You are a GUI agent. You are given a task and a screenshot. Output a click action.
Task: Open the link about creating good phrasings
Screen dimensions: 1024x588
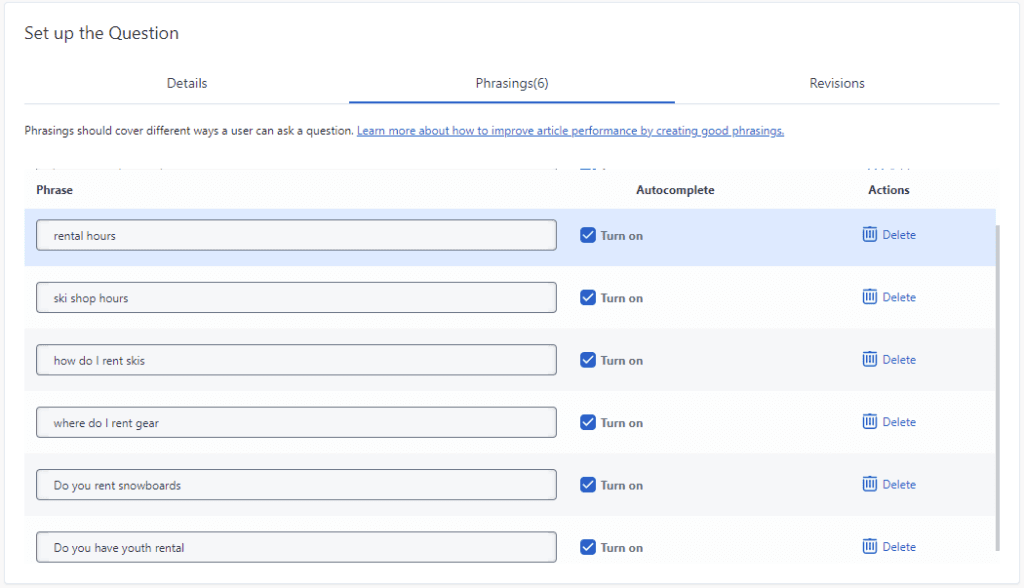570,130
